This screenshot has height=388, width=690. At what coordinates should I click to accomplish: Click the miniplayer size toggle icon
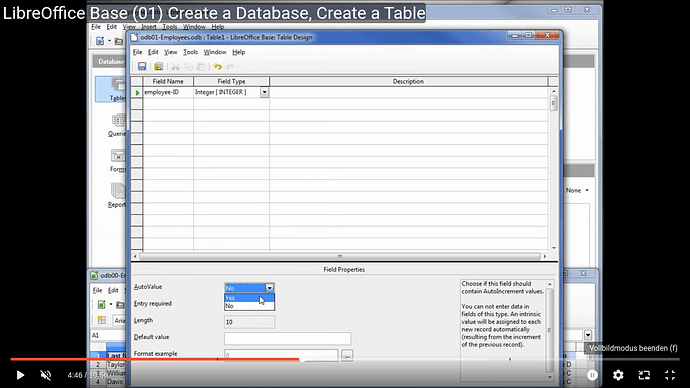pos(644,375)
